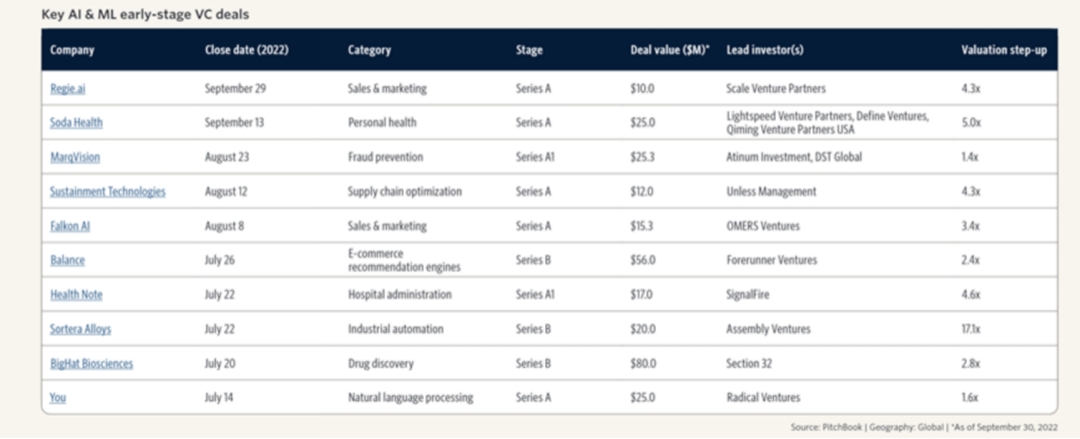Click the $80.0 deal value cell
This screenshot has height=439, width=1080.
[x=645, y=363]
